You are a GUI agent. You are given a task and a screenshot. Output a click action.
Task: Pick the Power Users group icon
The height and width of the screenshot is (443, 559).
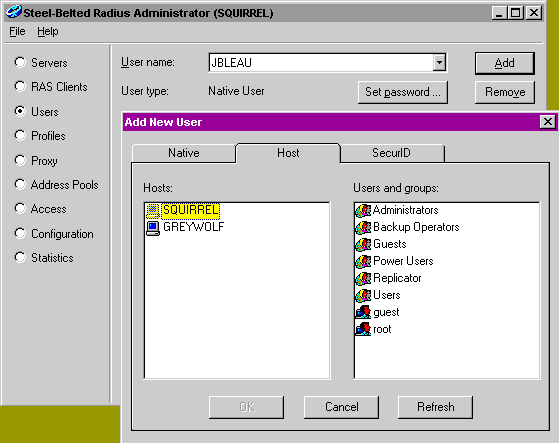click(x=363, y=262)
